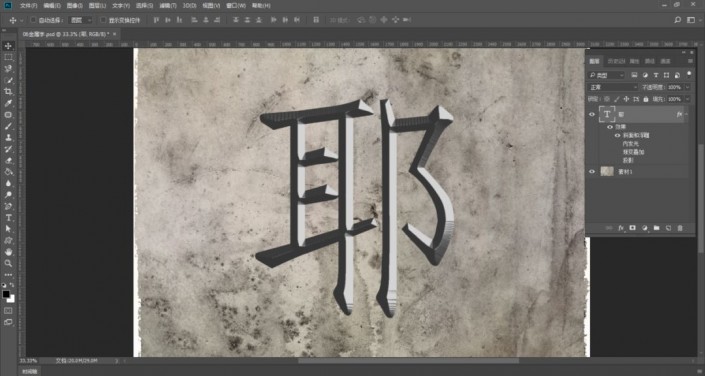Toggle the 自动选择 checkbox

click(33, 20)
